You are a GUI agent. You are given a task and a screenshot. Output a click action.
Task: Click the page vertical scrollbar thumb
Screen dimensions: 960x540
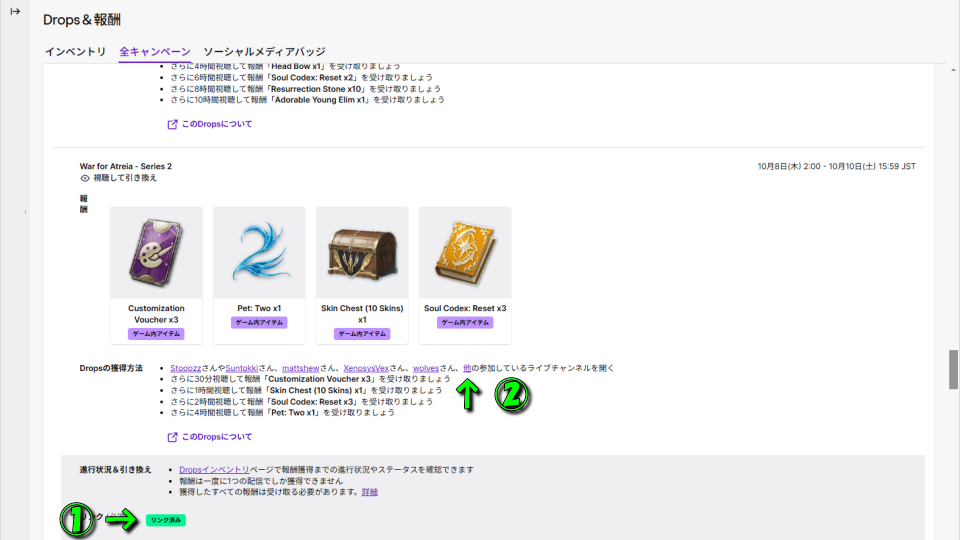953,369
